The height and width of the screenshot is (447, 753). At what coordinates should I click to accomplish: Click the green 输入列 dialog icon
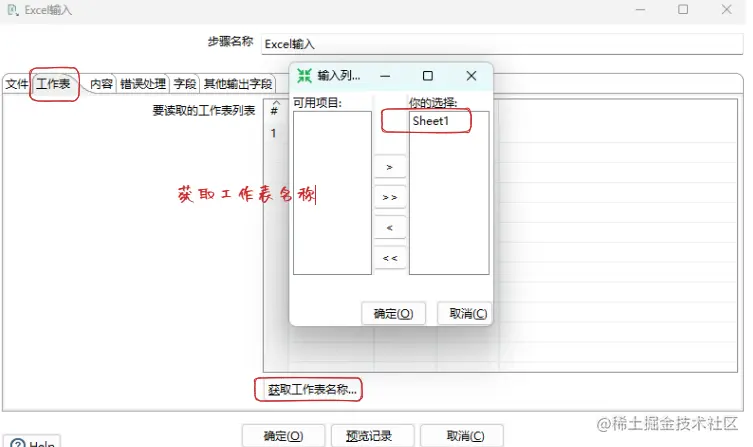pos(304,75)
